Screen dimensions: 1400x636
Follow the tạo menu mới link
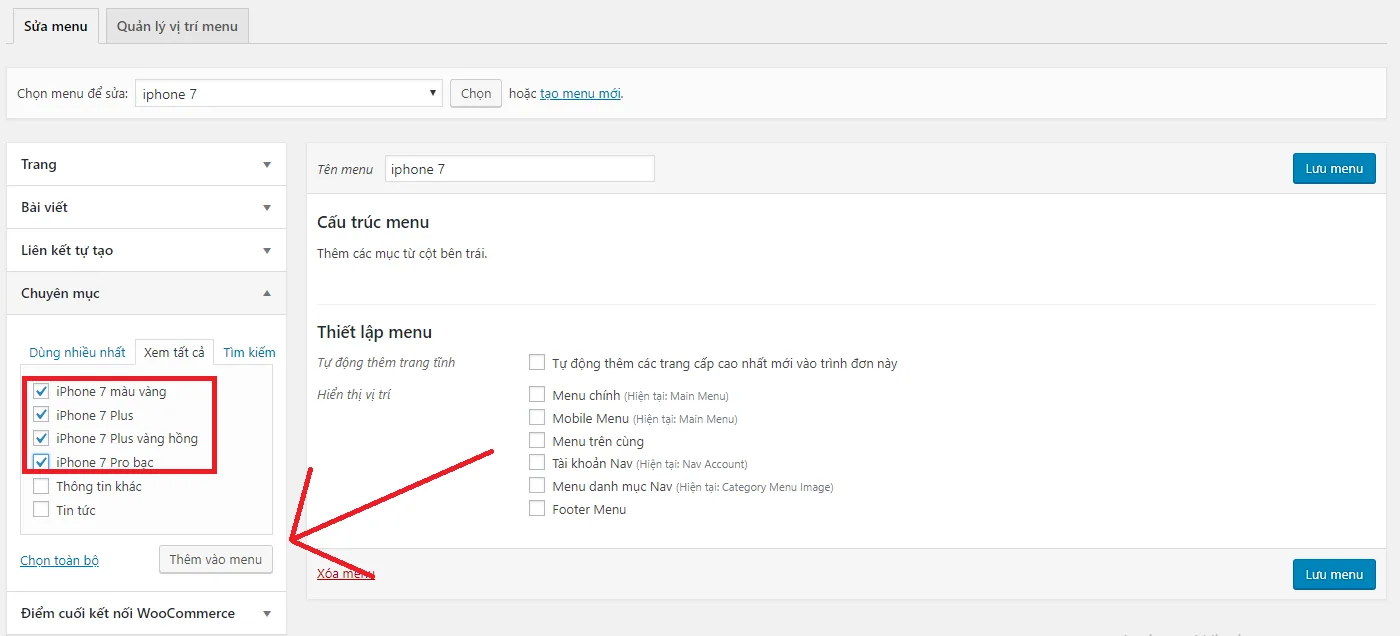(x=581, y=94)
